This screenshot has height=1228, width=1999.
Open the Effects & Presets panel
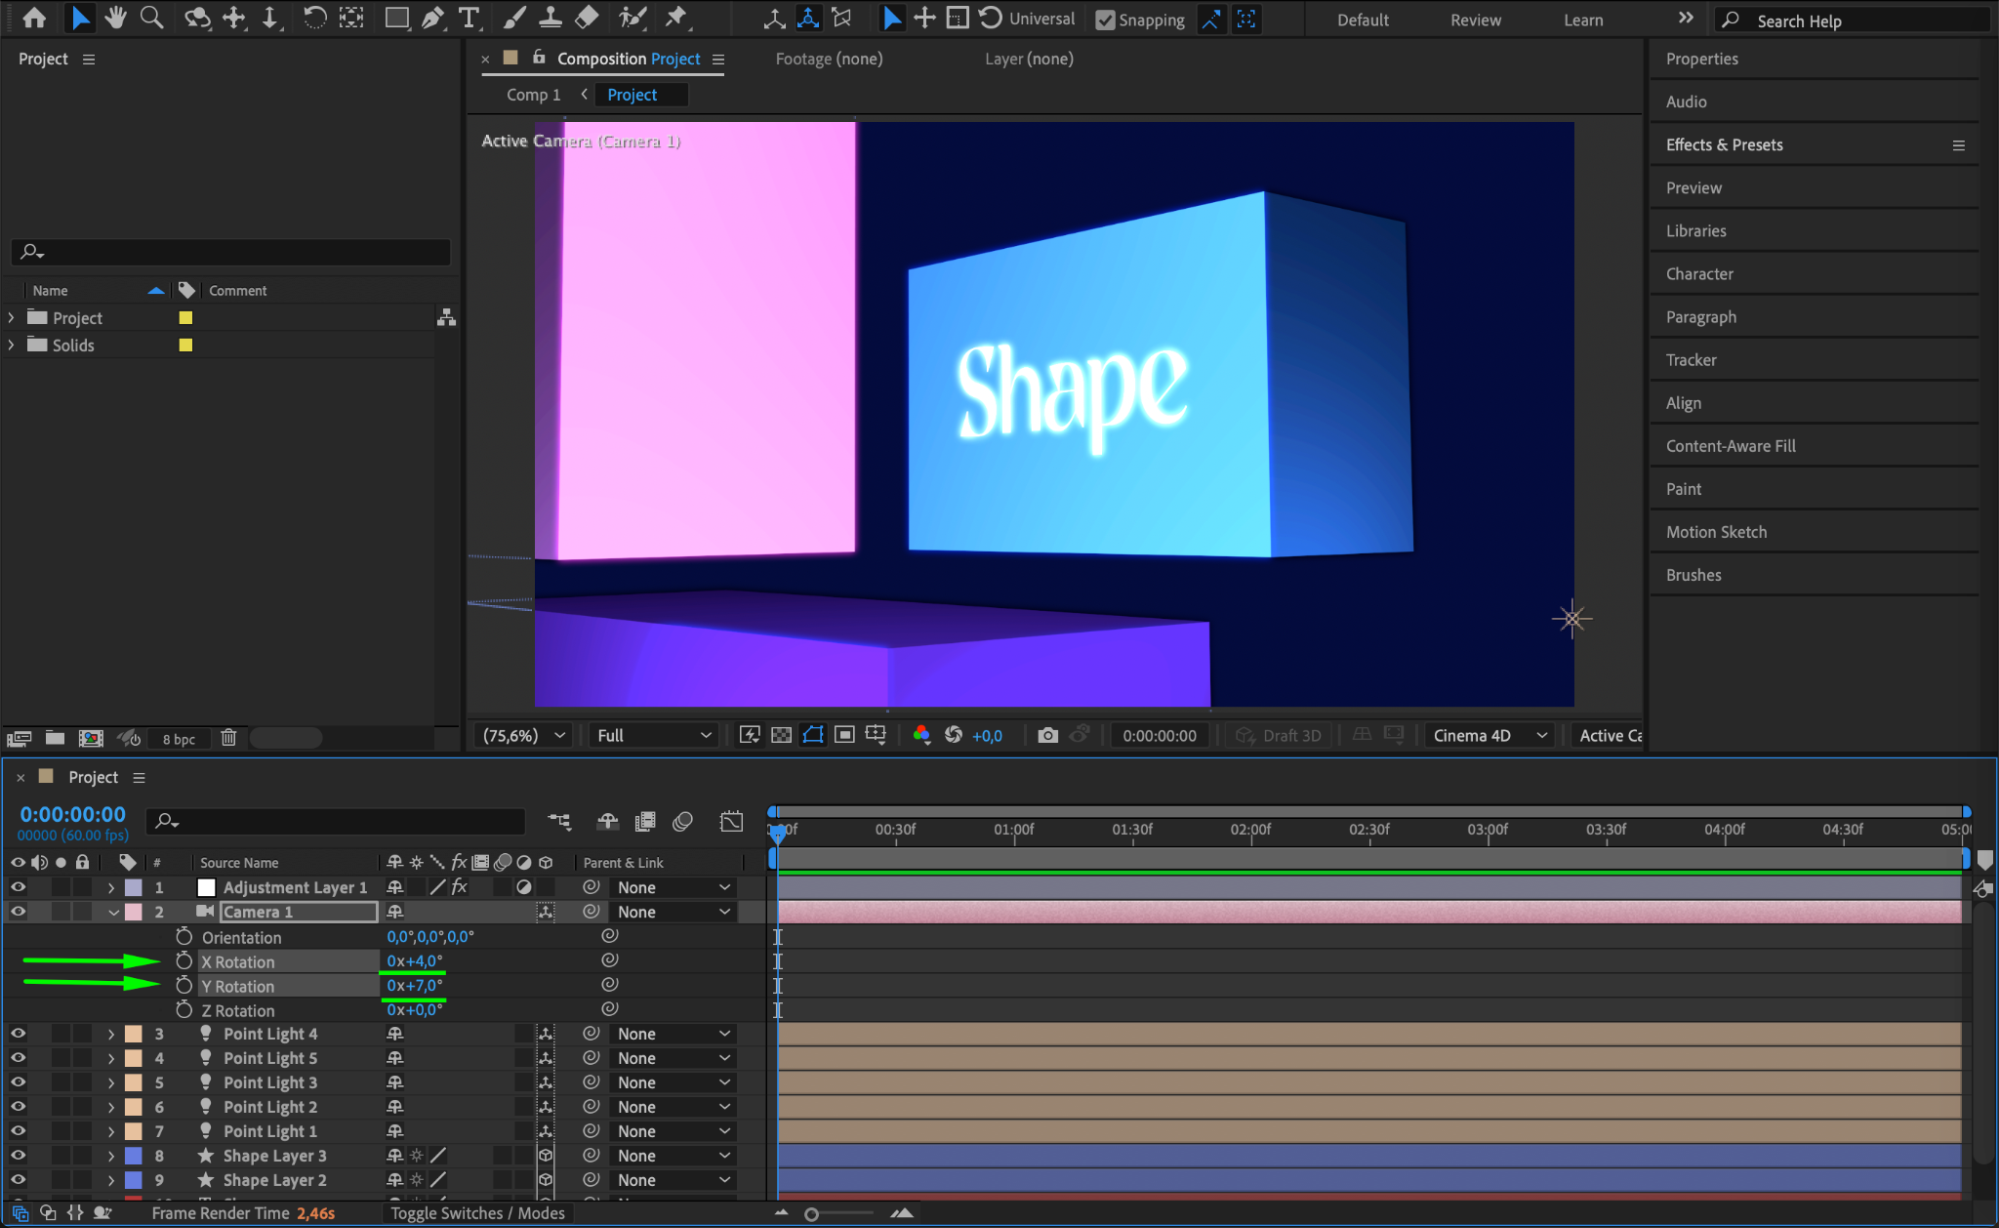(1724, 145)
